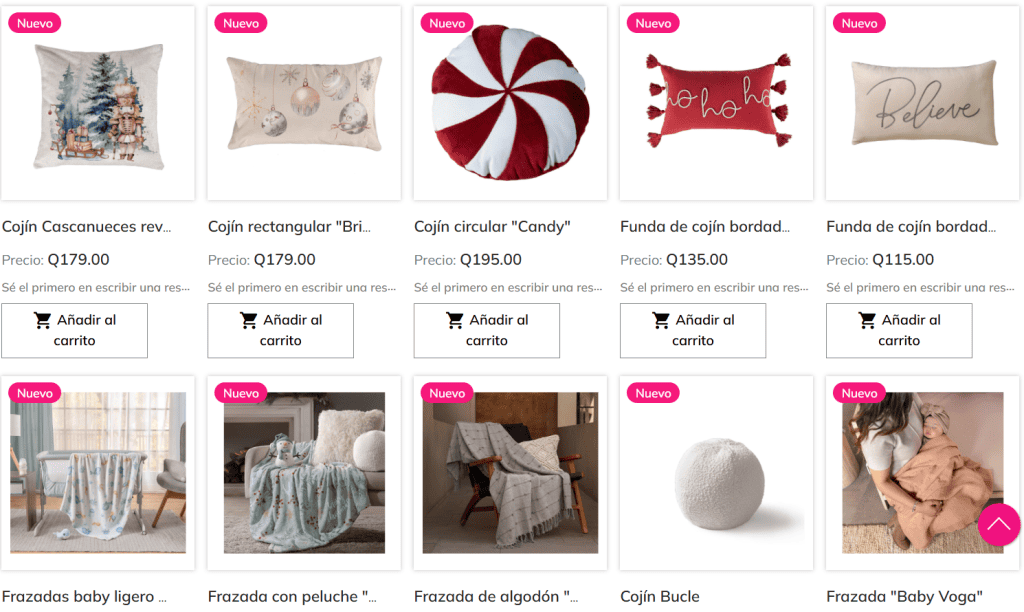Image resolution: width=1024 pixels, height=612 pixels.
Task: Open the Cojín Bucle product link
Action: click(x=660, y=596)
